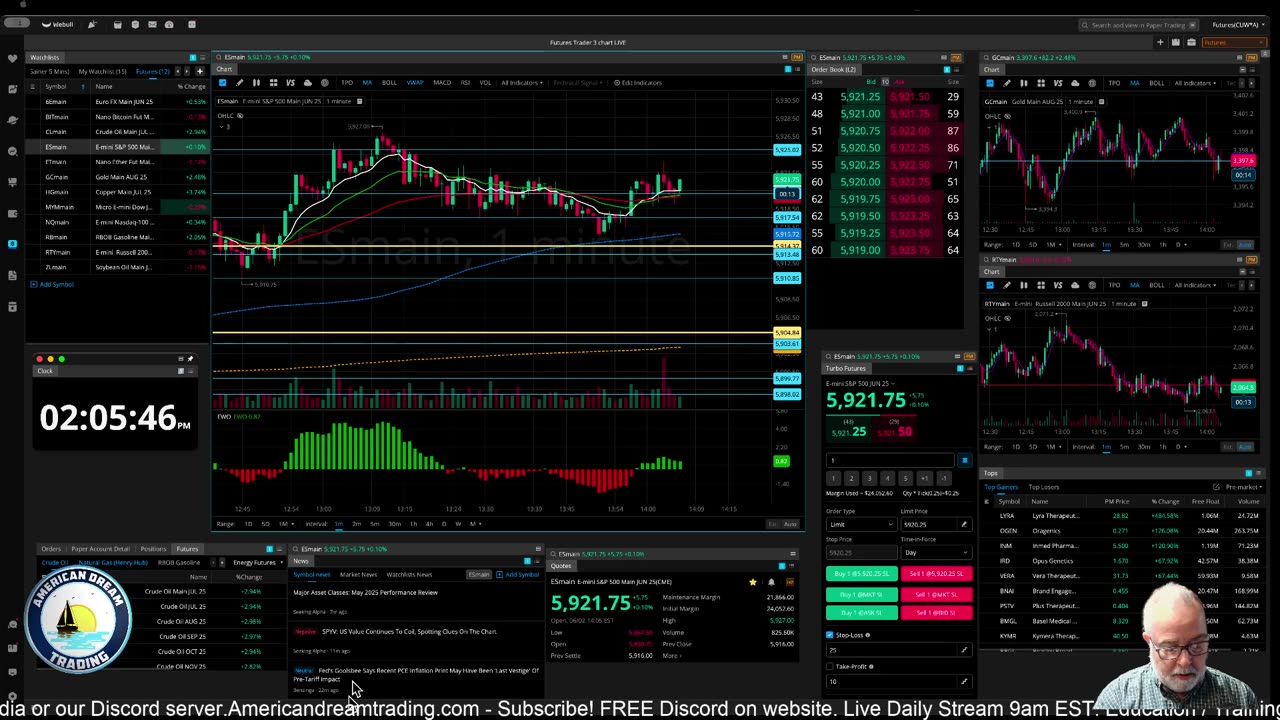1280x720 pixels.
Task: Toggle the MACD indicator on ESmain chart
Action: pyautogui.click(x=442, y=83)
